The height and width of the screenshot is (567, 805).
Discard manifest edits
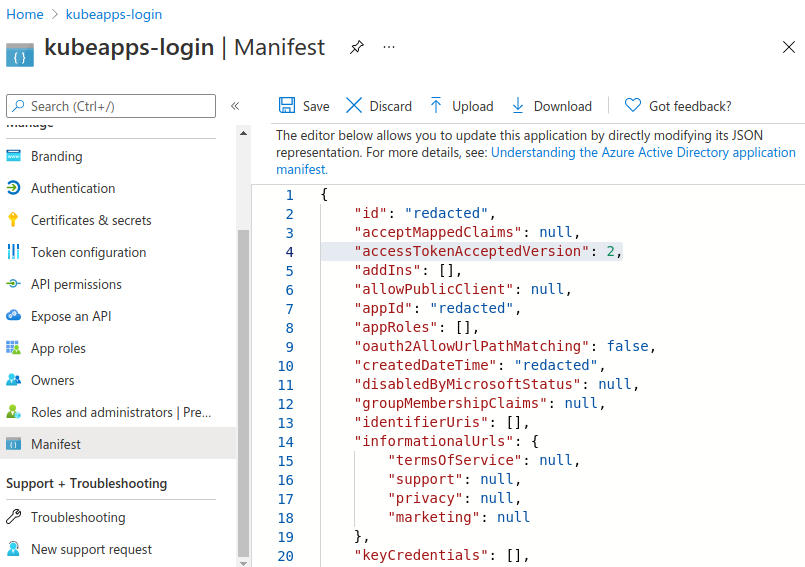pyautogui.click(x=379, y=106)
